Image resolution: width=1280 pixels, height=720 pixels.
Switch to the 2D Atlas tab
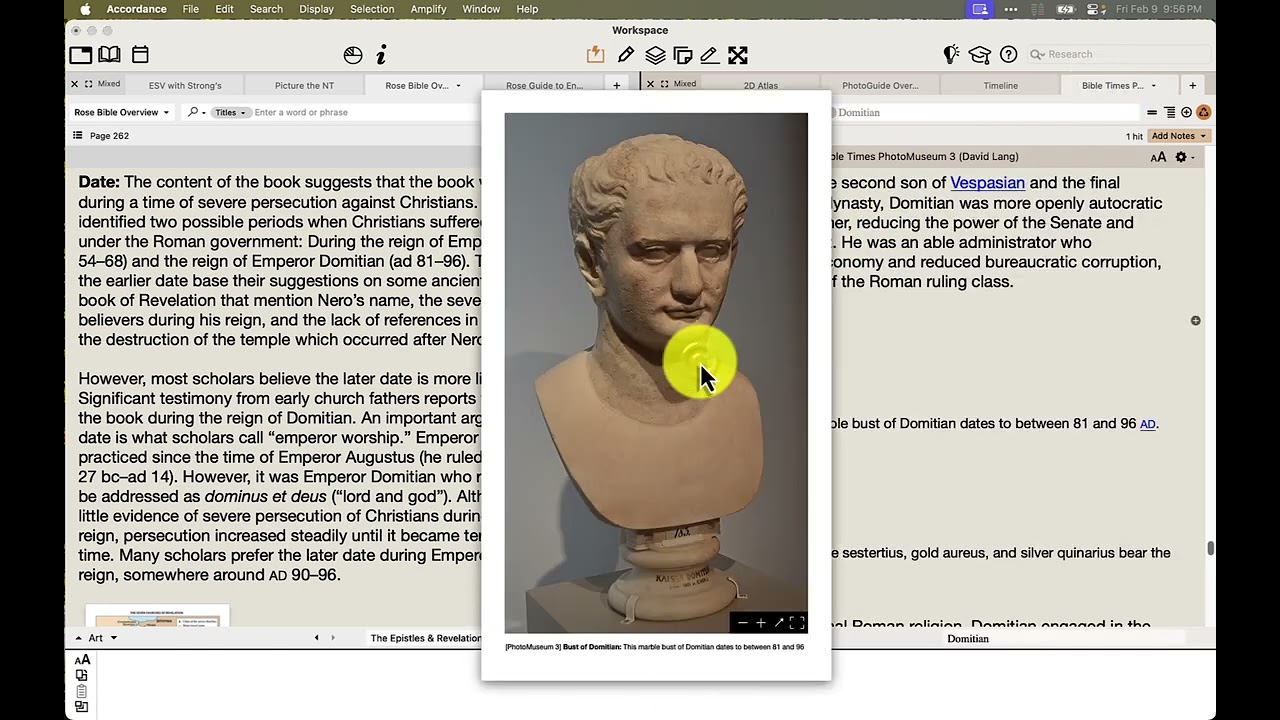pos(760,86)
